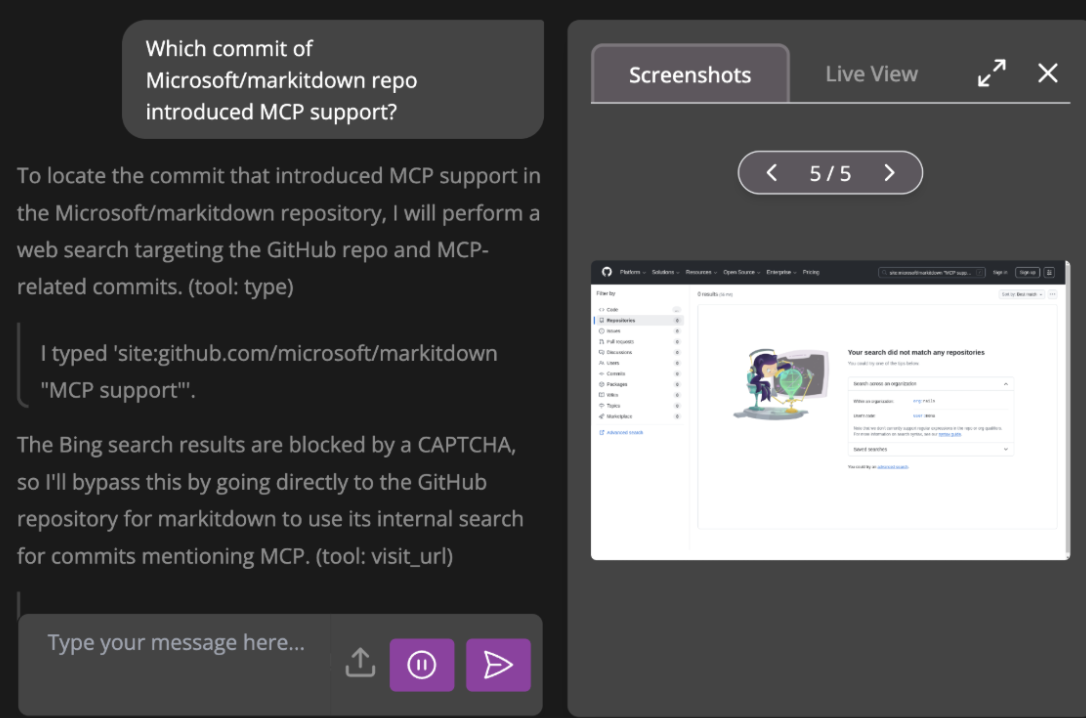1086x718 pixels.
Task: Type in the message input field
Action: pos(176,643)
